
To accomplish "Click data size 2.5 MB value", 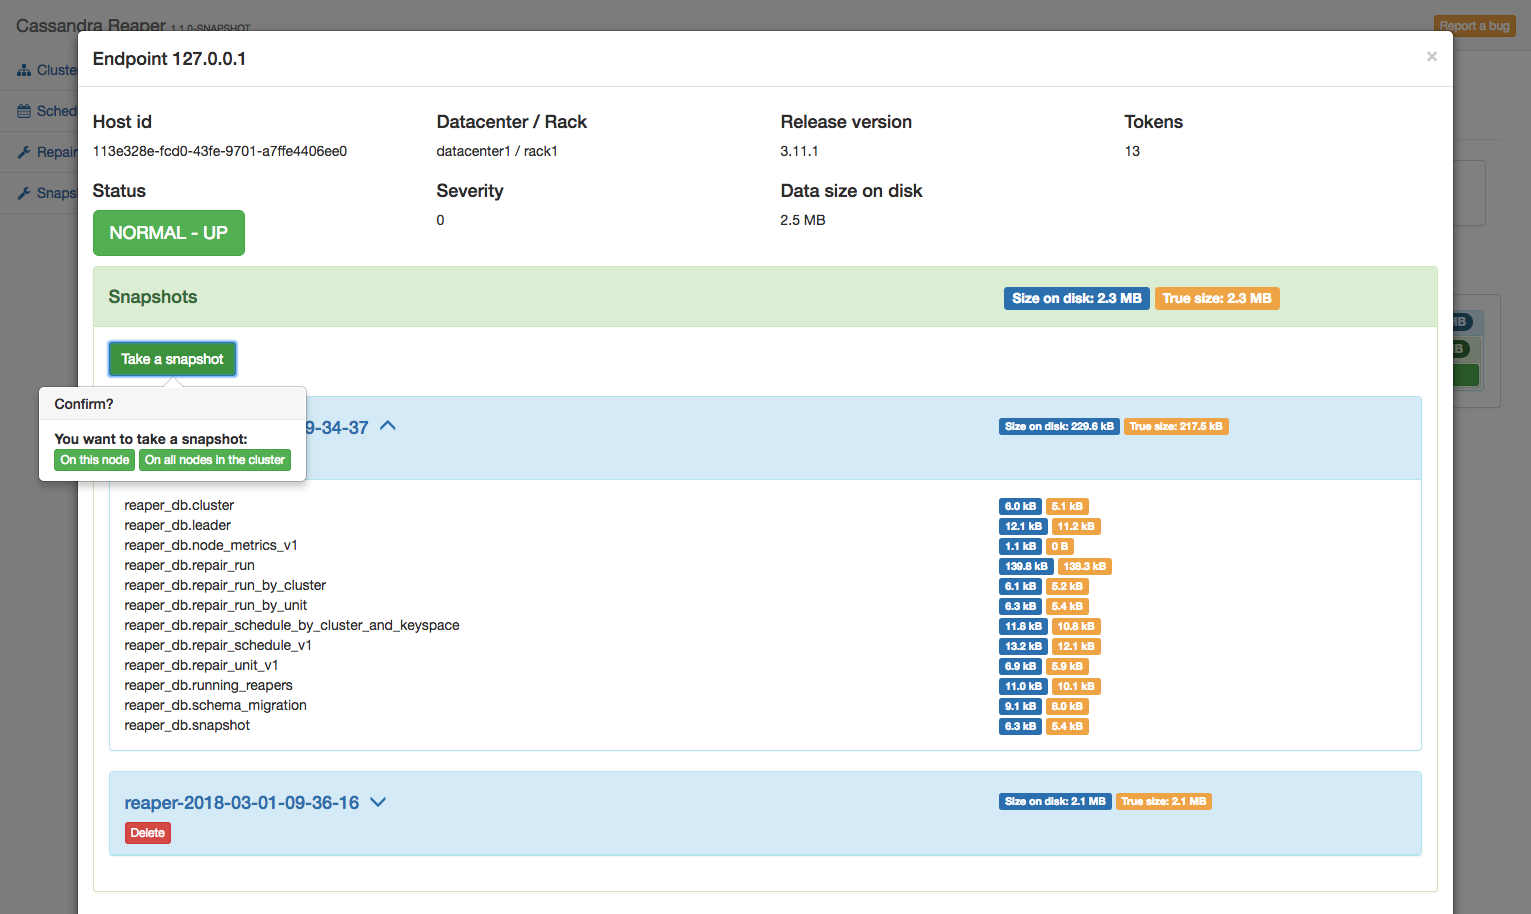I will (803, 220).
